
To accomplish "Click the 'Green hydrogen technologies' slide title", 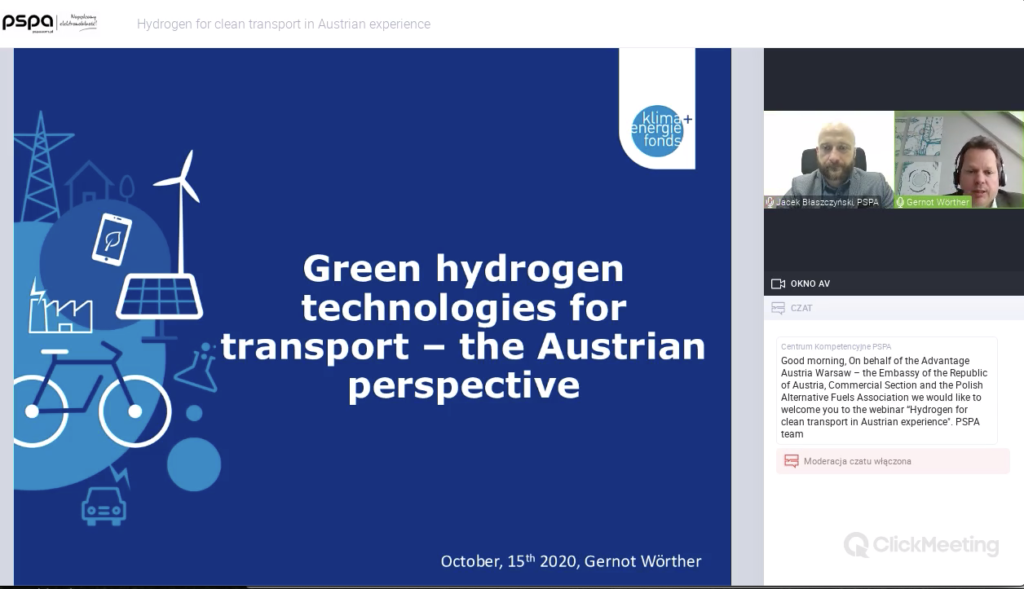I will (463, 326).
